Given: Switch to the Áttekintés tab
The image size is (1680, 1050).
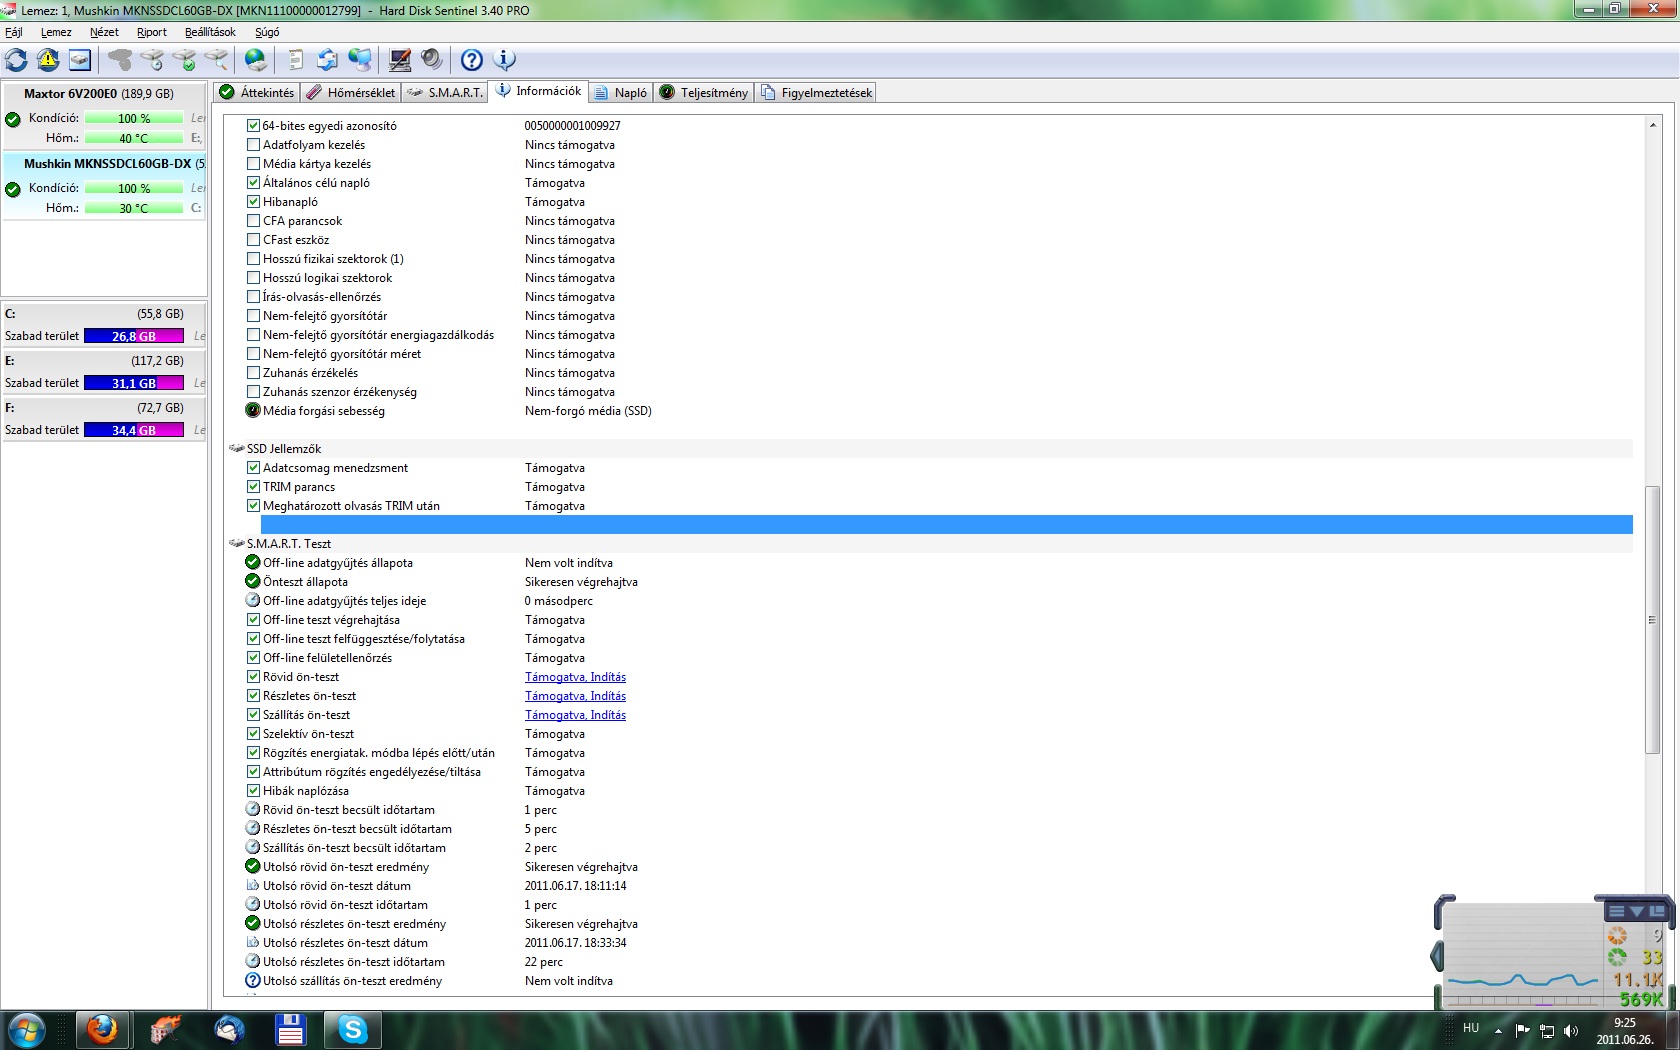Looking at the screenshot, I should [257, 93].
